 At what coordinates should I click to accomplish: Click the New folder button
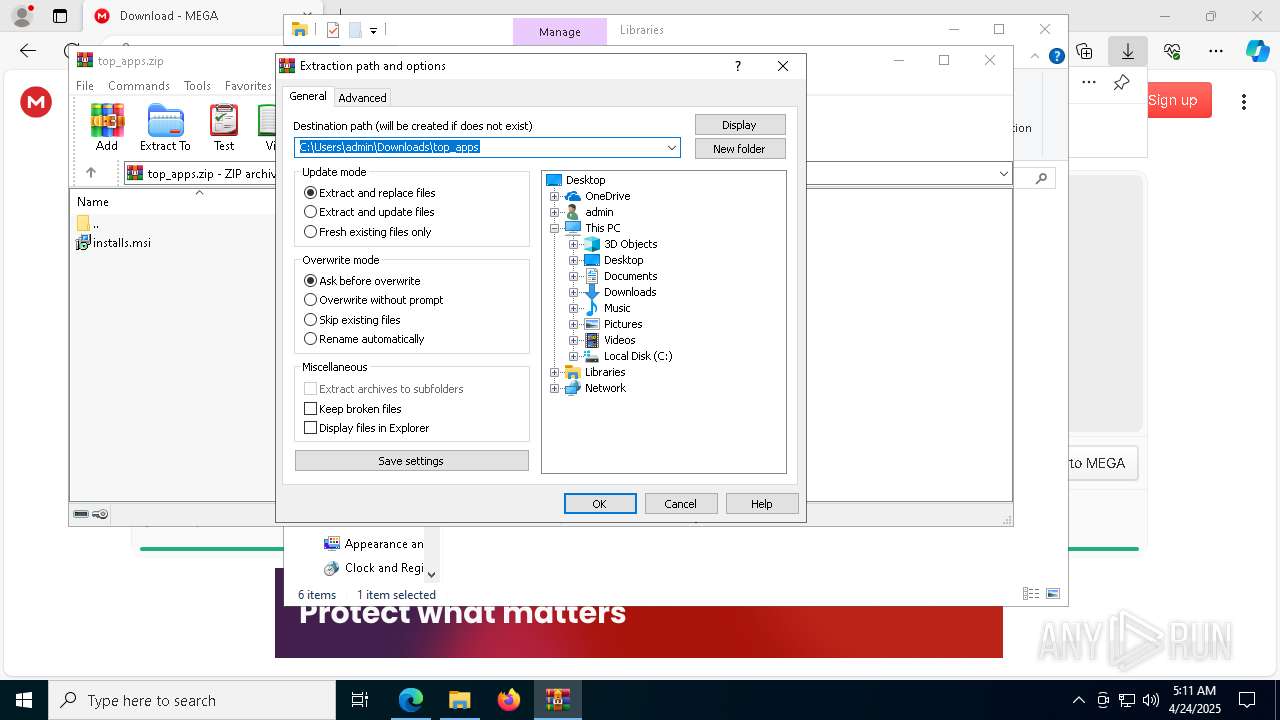[x=740, y=148]
